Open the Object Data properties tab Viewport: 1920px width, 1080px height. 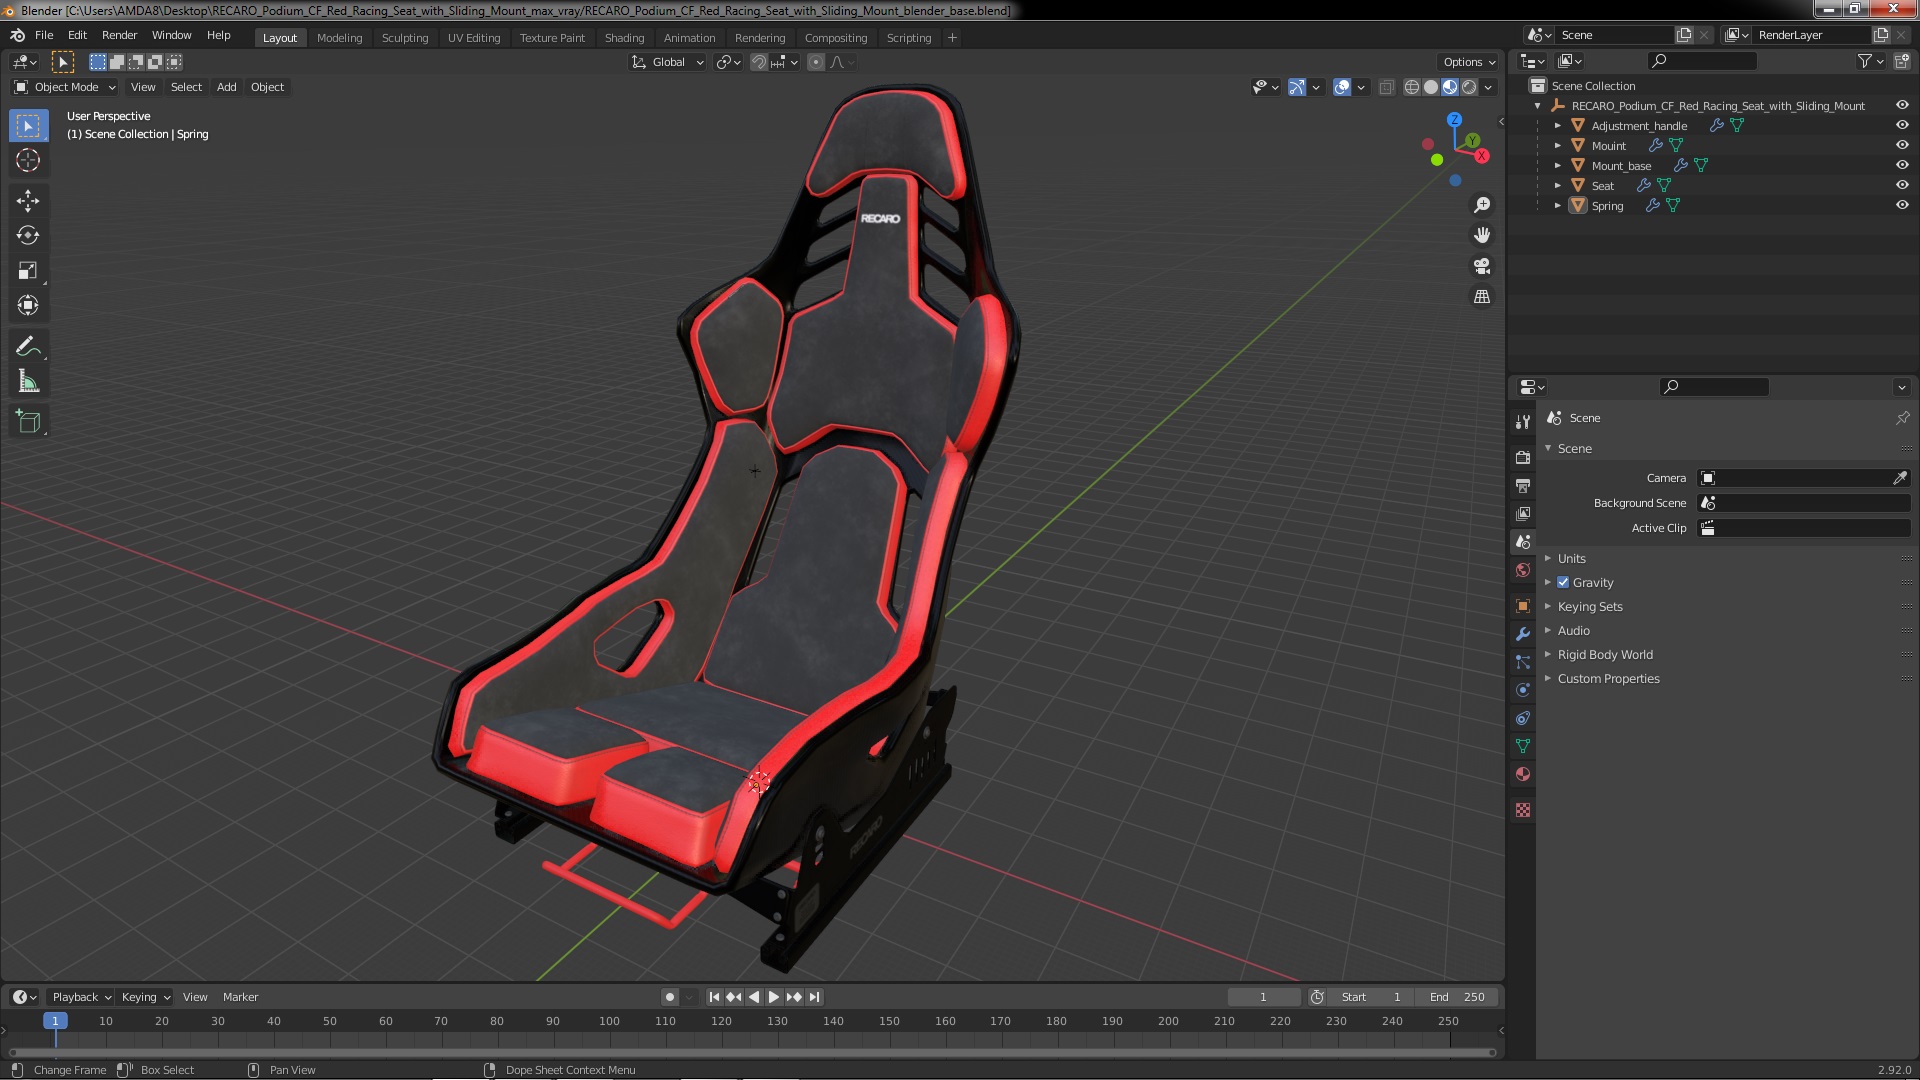[x=1523, y=746]
